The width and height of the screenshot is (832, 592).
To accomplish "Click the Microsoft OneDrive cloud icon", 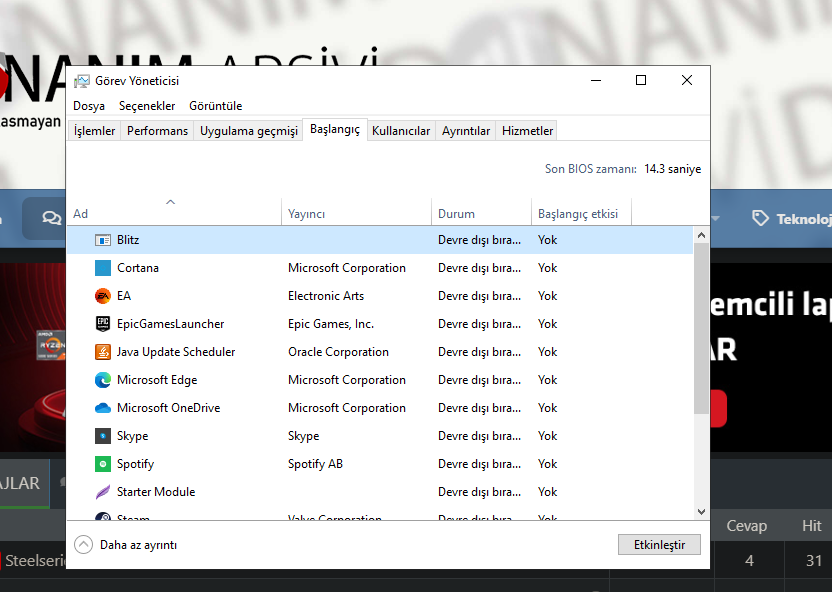I will pyautogui.click(x=102, y=408).
